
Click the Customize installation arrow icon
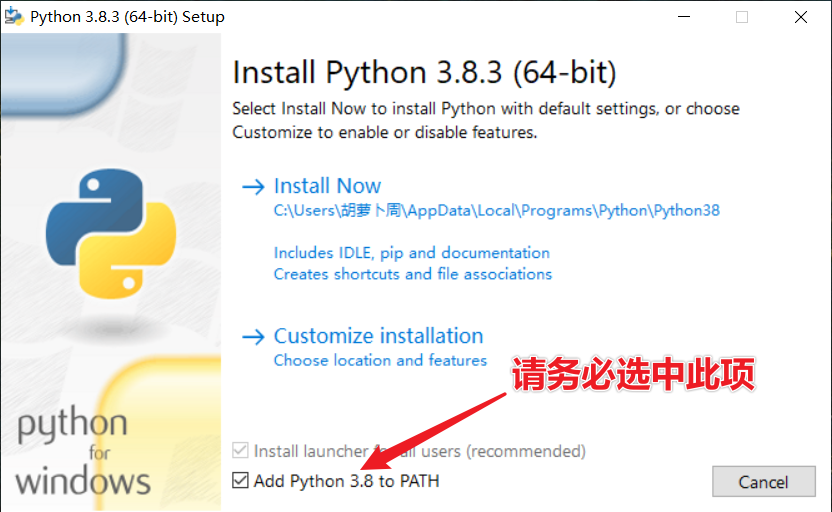point(253,337)
